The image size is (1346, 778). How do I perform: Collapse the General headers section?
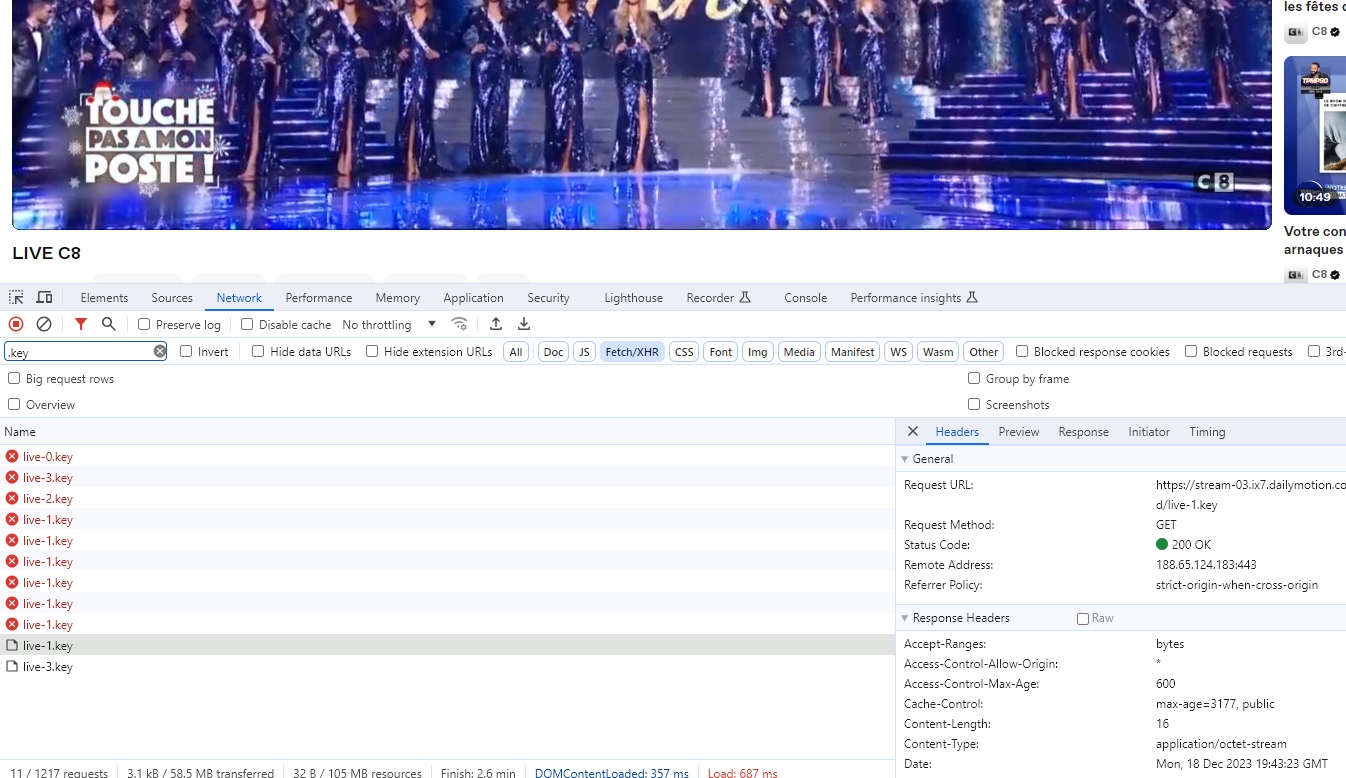(907, 458)
